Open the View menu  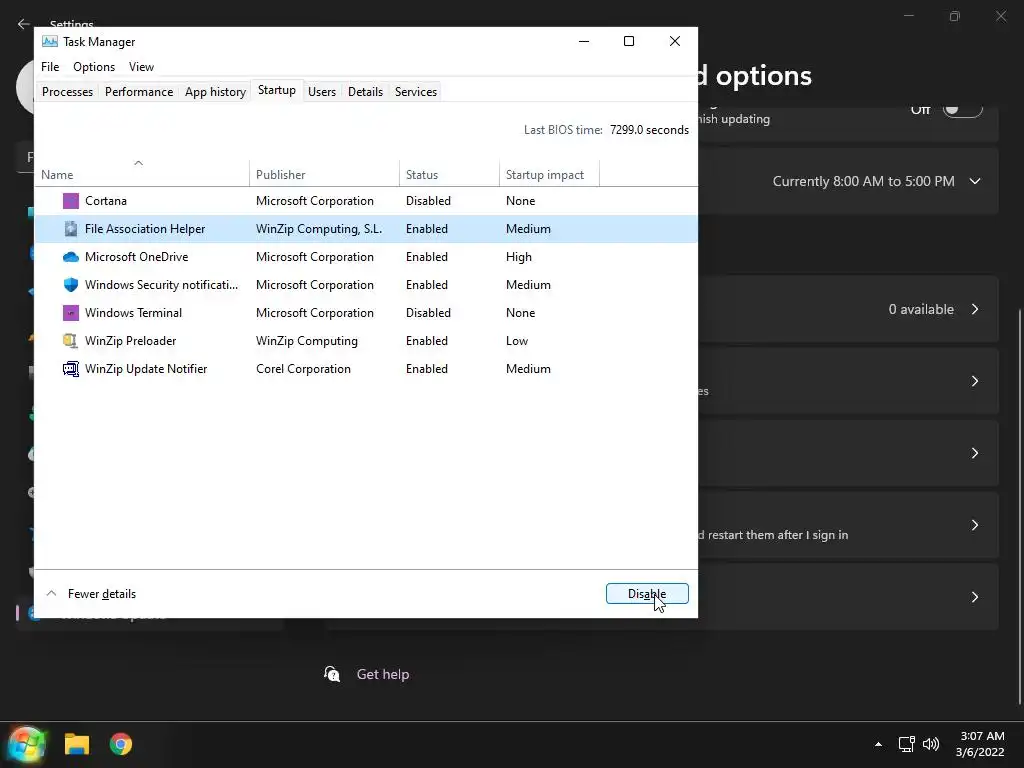tap(141, 67)
